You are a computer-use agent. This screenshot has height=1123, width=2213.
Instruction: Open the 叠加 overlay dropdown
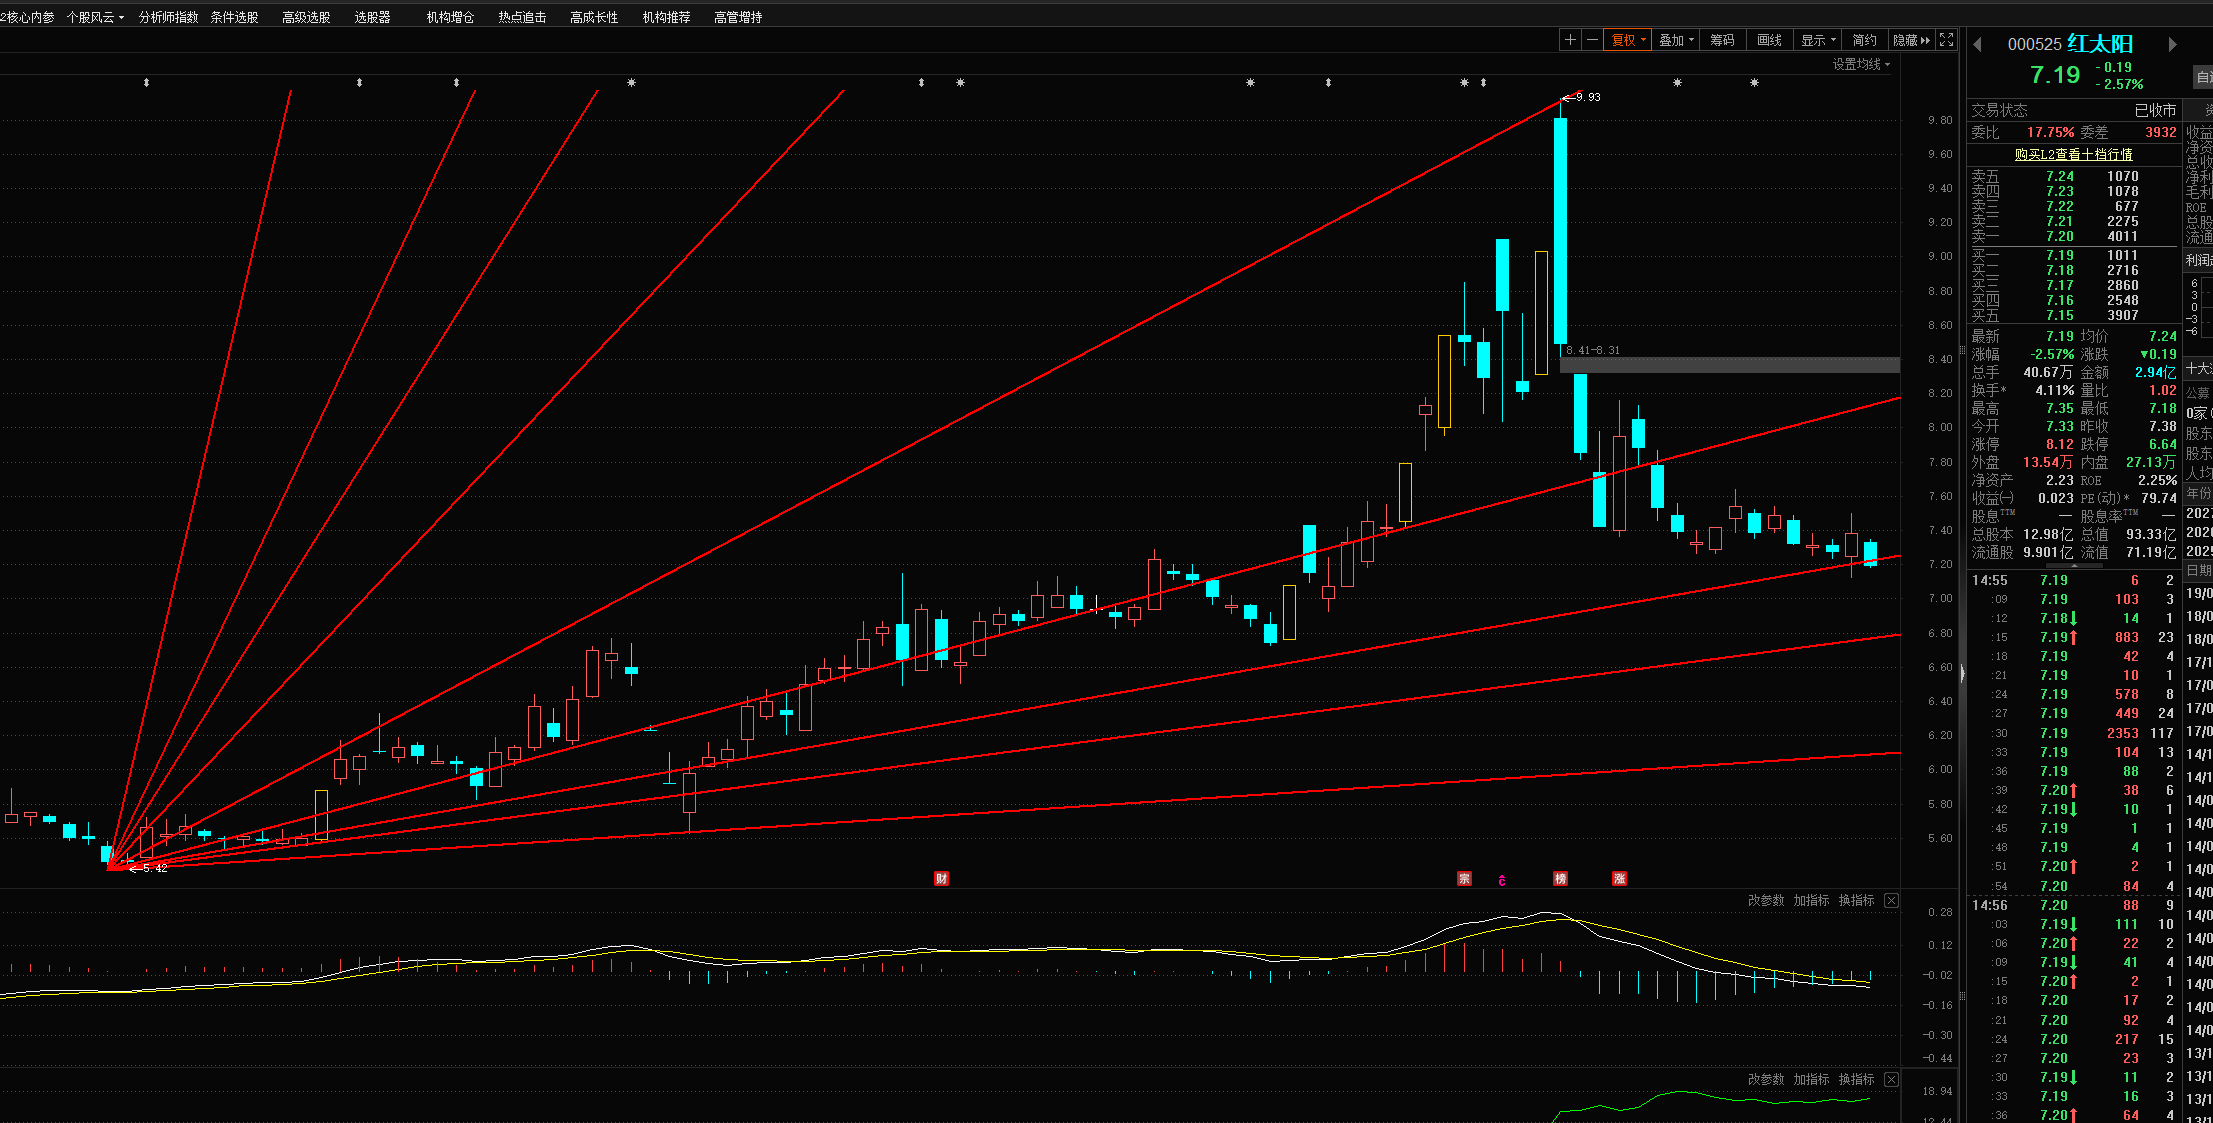pos(1676,40)
